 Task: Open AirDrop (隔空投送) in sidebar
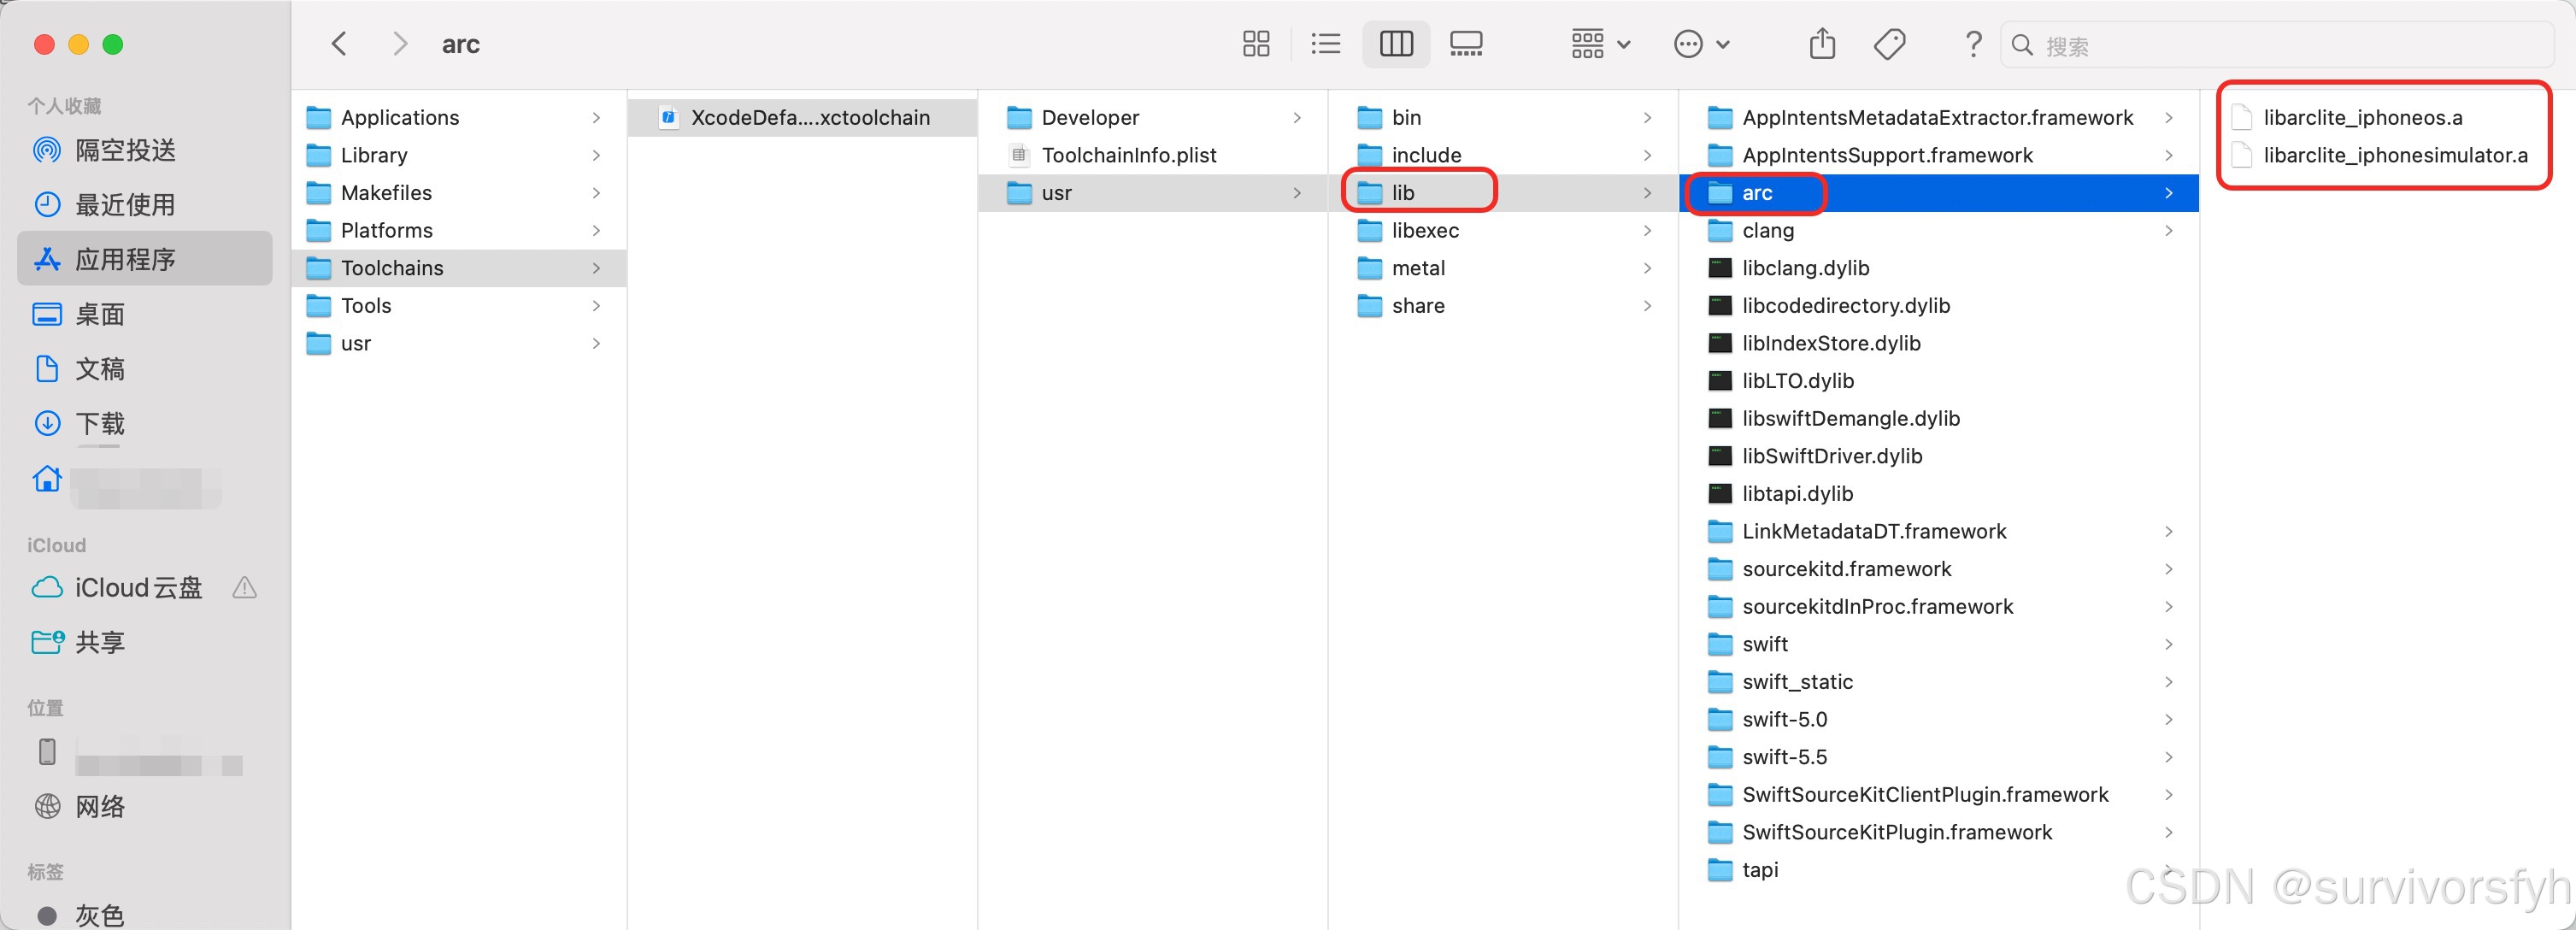125,150
